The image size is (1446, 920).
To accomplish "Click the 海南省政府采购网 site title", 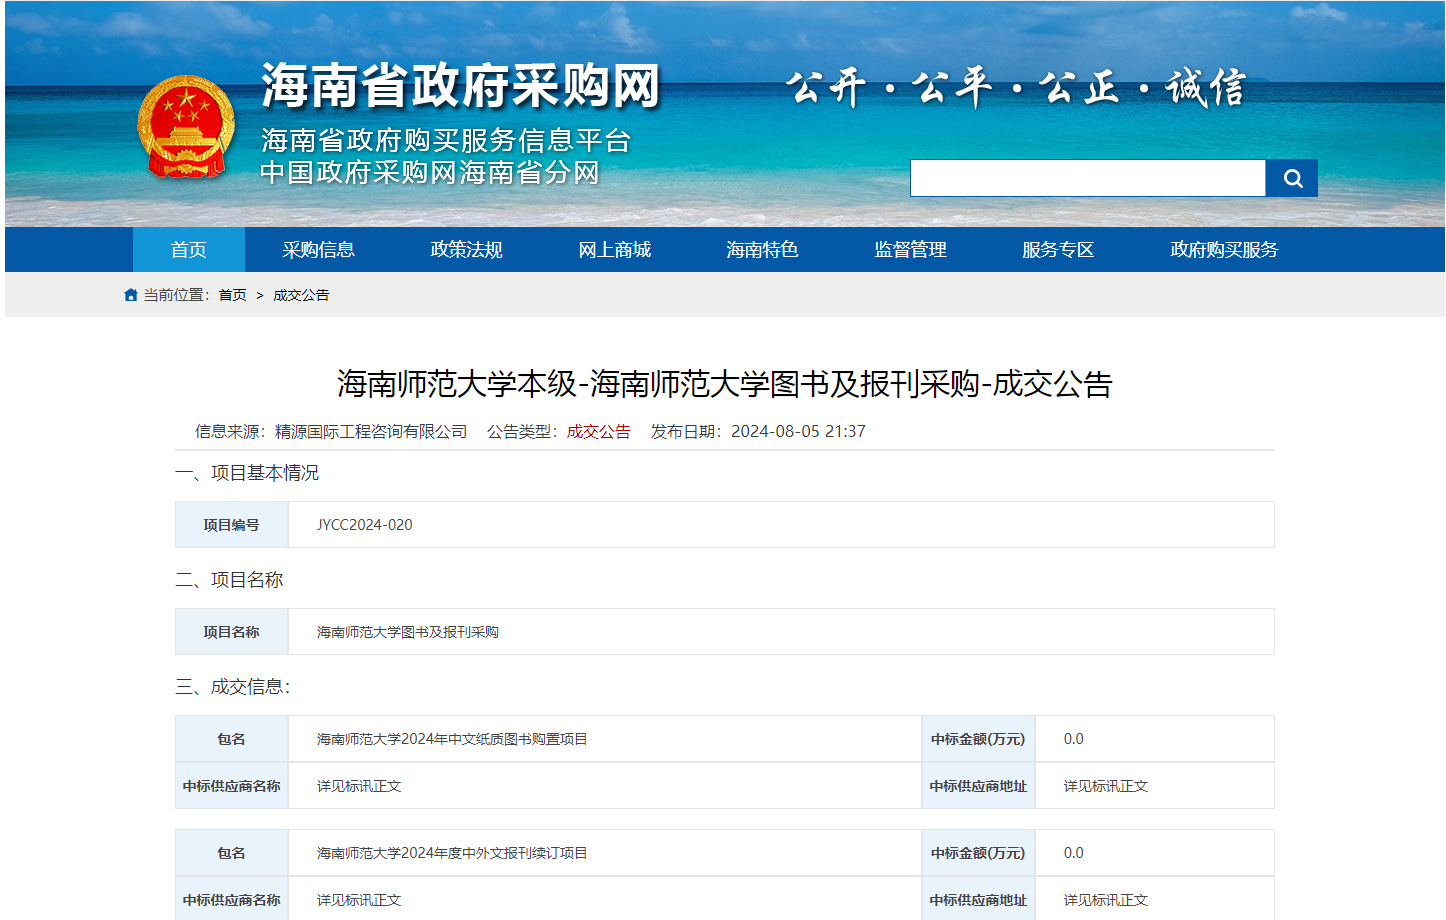I will coord(461,86).
